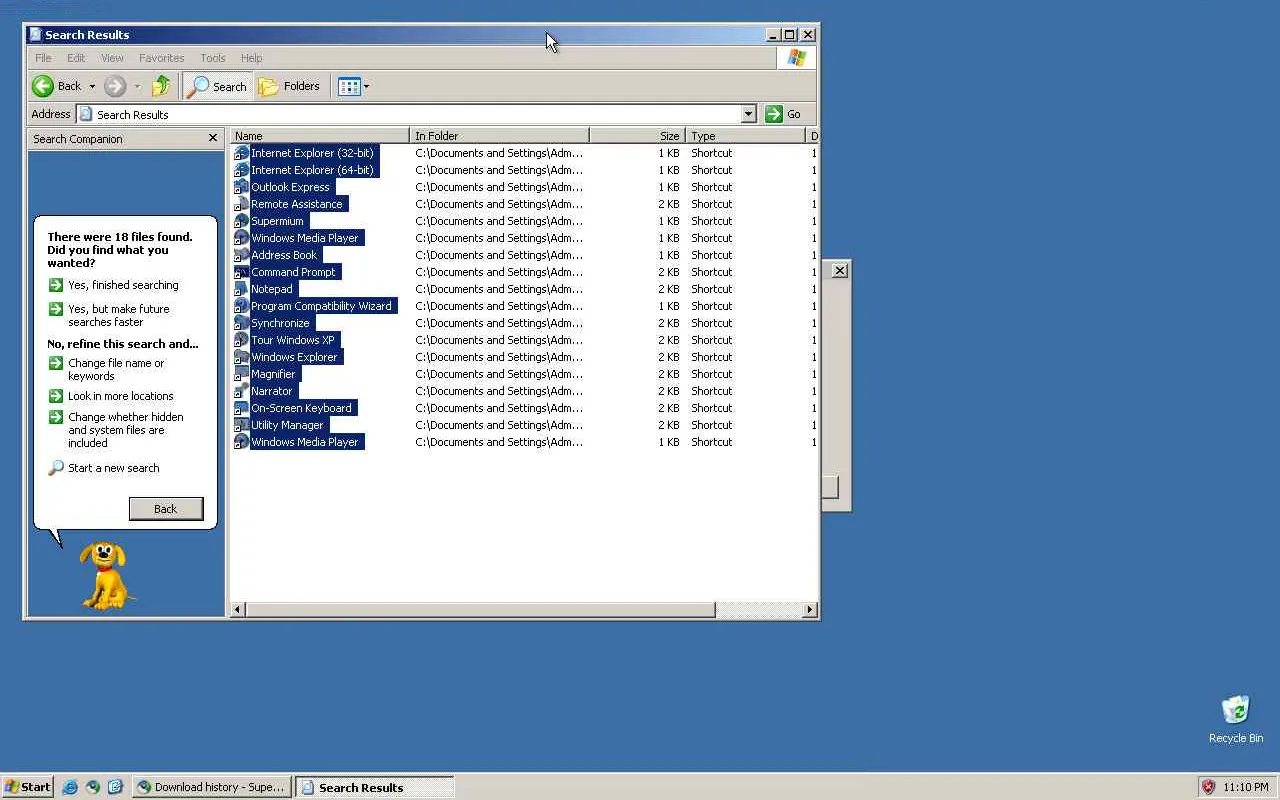Select the Notepad shortcut icon
The width and height of the screenshot is (1280, 800).
pos(241,289)
